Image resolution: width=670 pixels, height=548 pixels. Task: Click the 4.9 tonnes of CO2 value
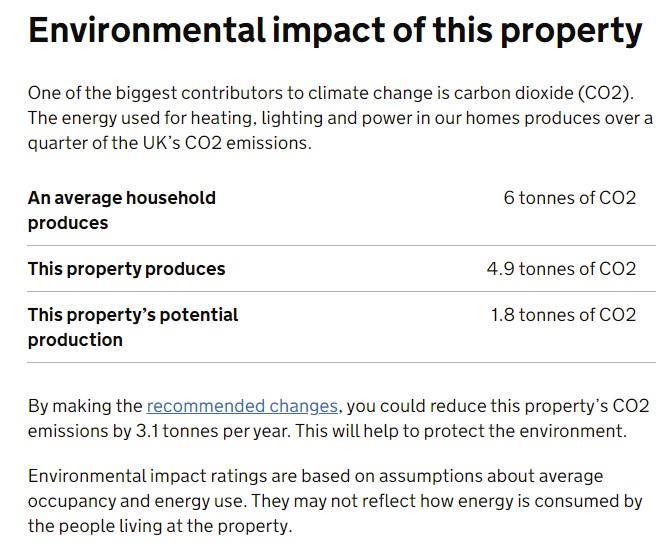pyautogui.click(x=561, y=269)
